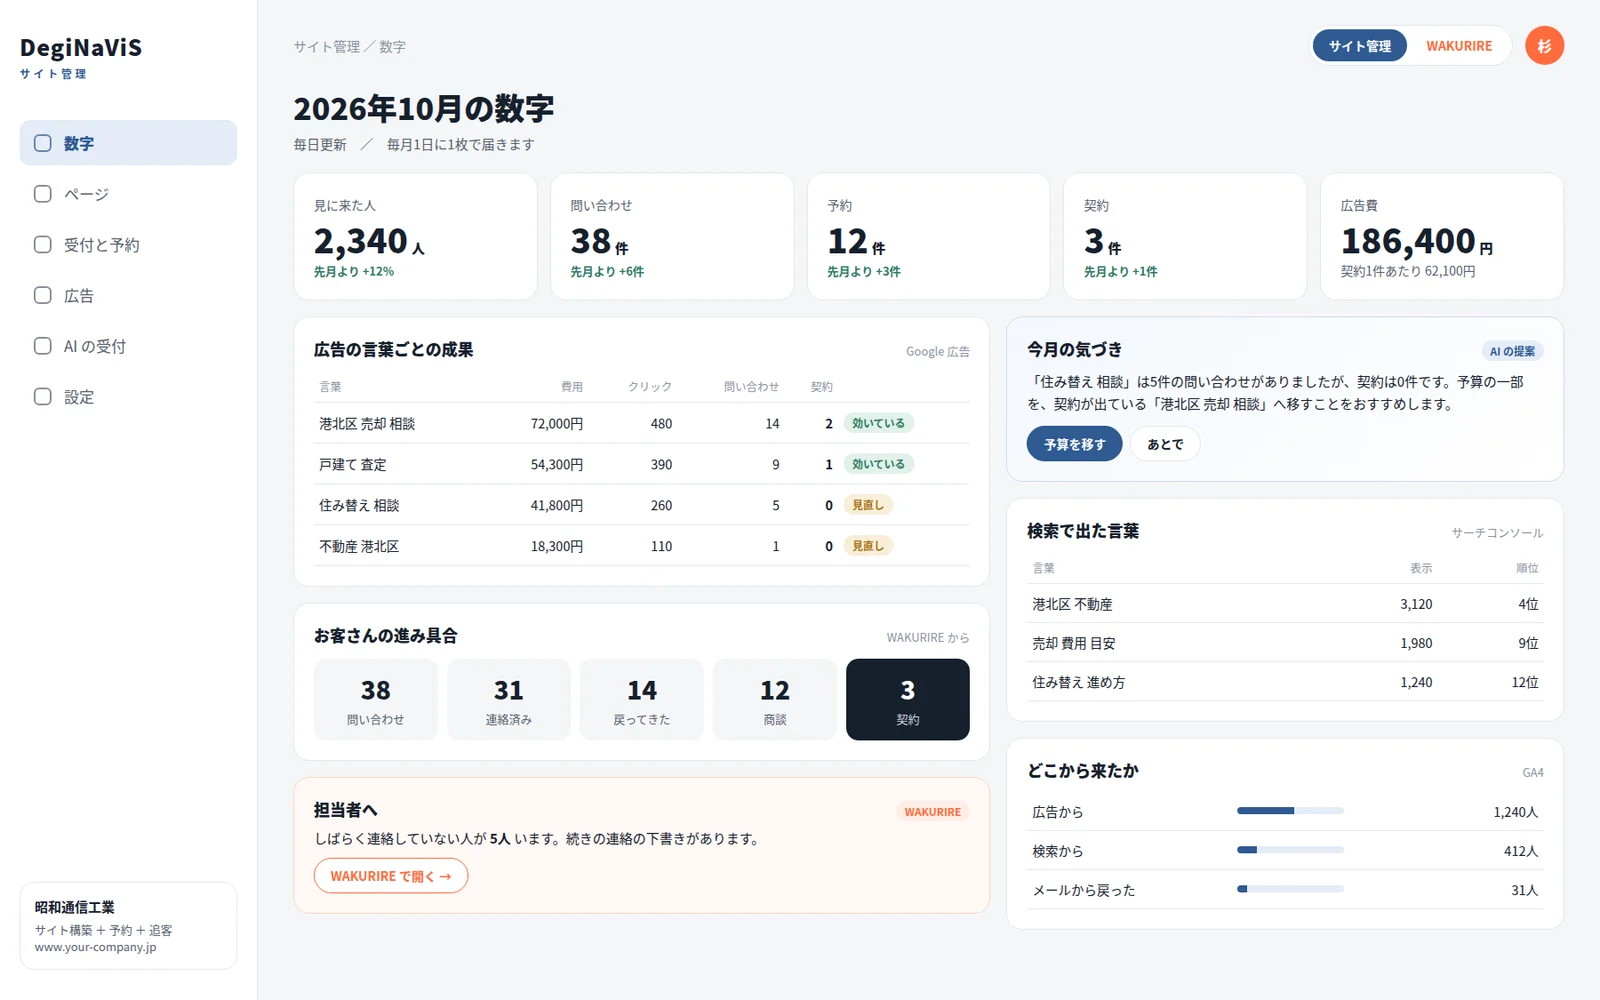1600x1000 pixels.
Task: Click the 売却 費用 目安 search term
Action: [1074, 643]
